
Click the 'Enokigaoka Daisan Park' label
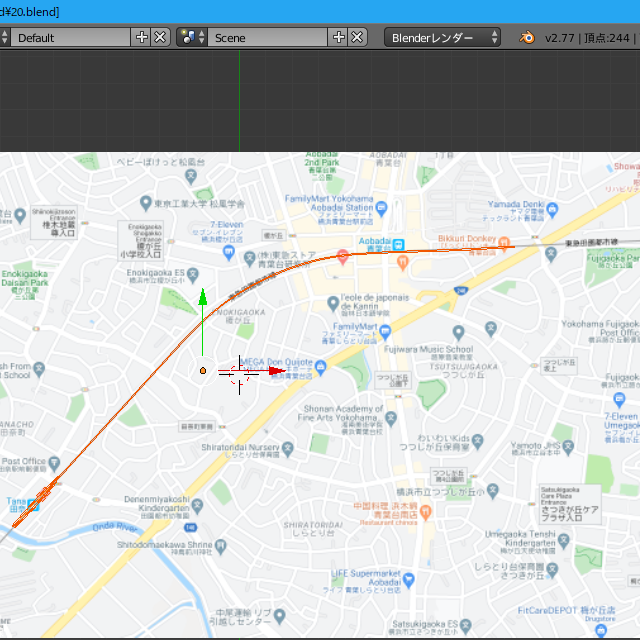(24, 278)
